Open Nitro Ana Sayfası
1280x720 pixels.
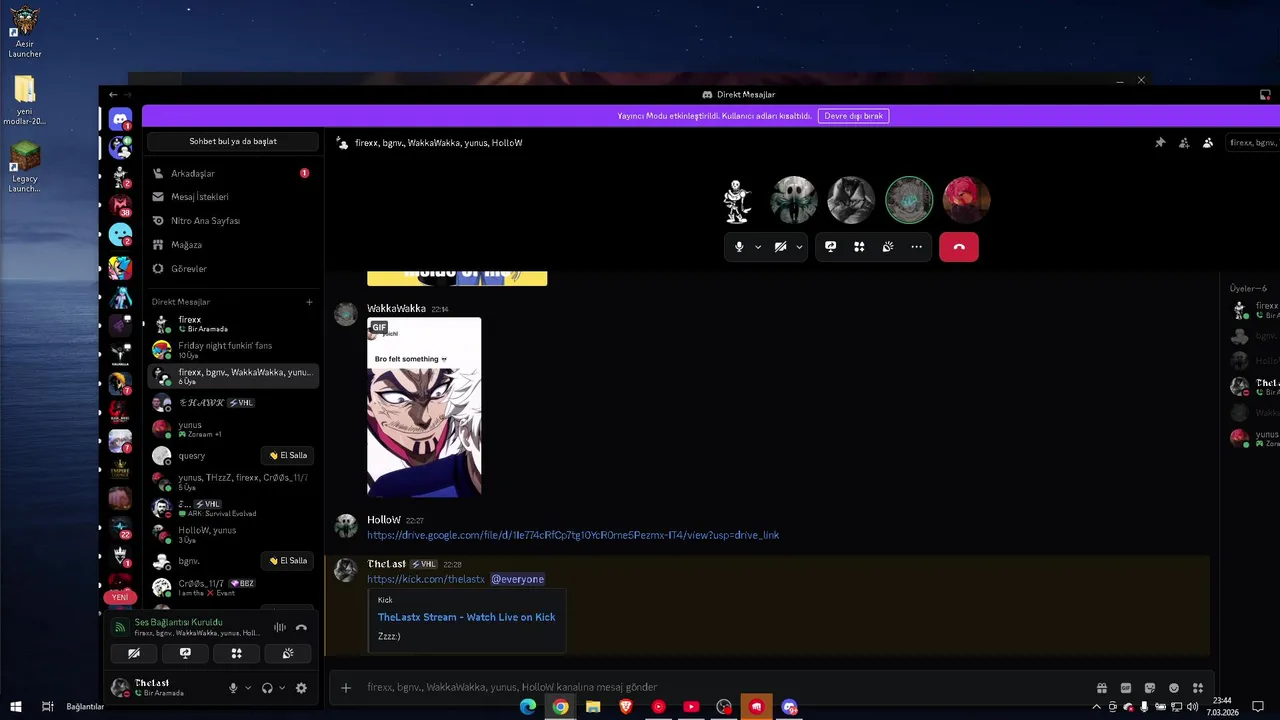pos(231,221)
